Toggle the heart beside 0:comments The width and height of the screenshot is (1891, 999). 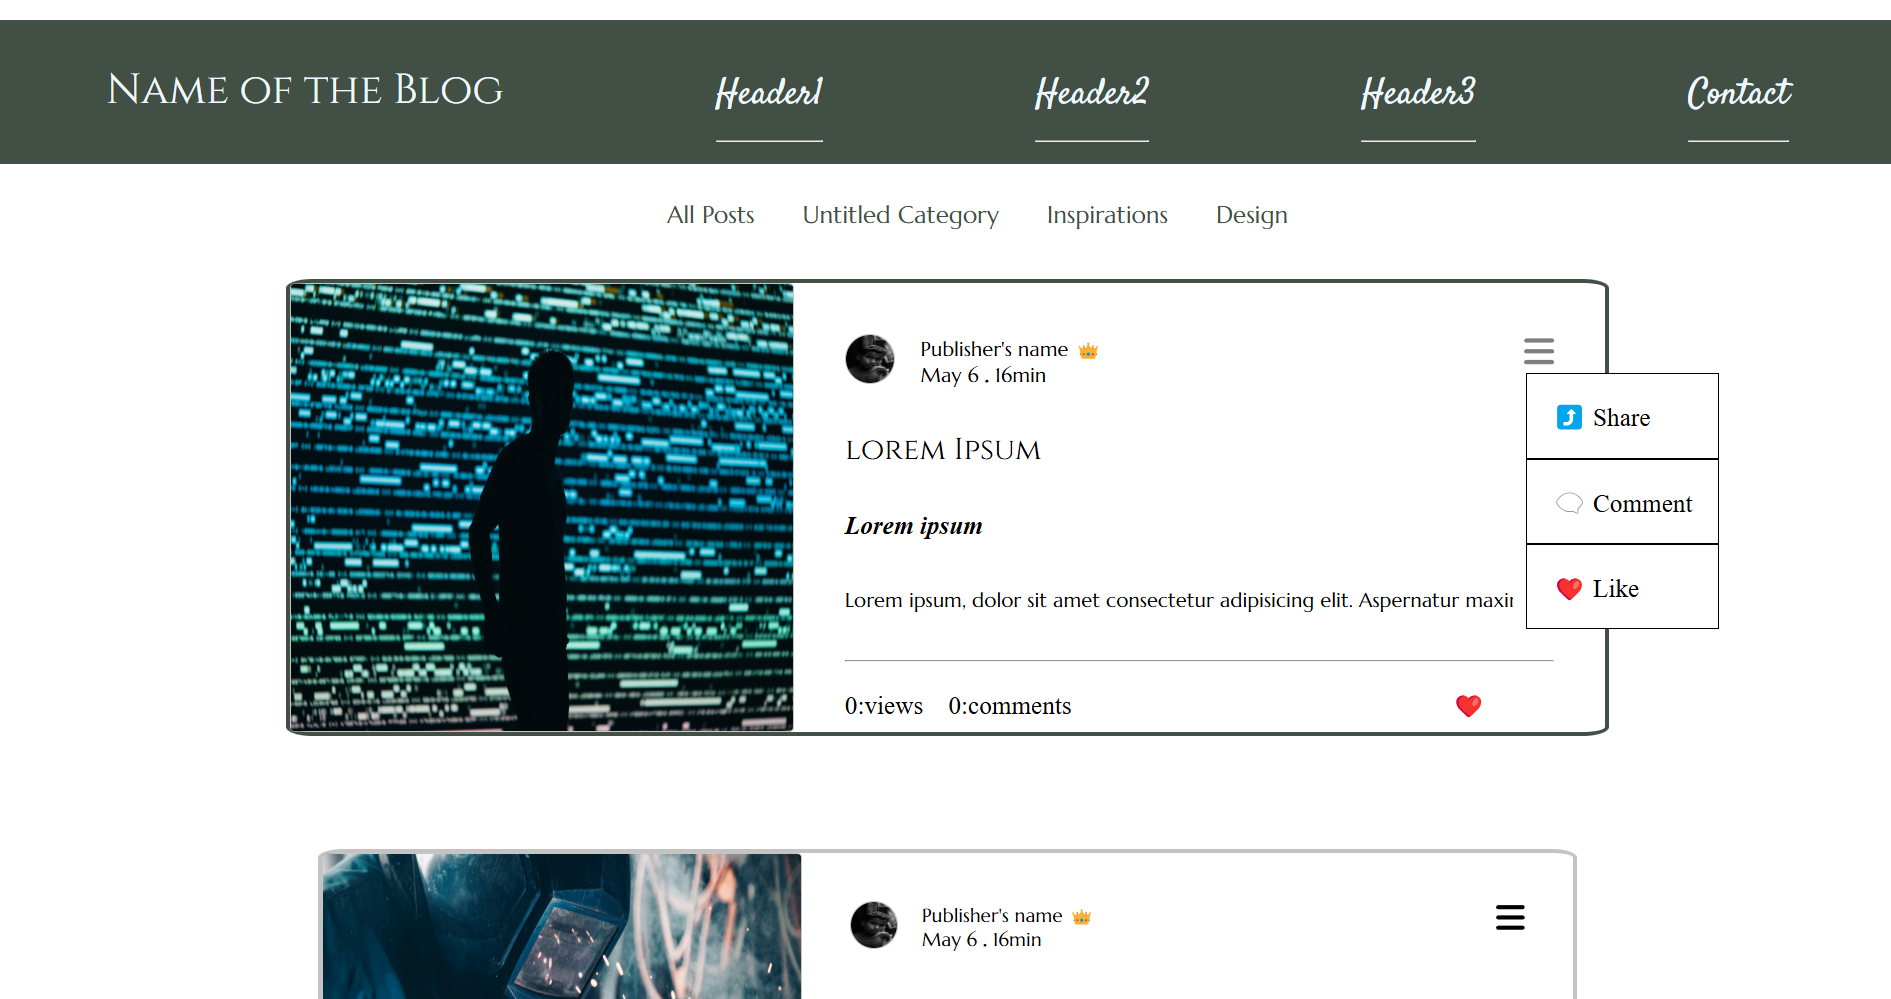click(1468, 706)
